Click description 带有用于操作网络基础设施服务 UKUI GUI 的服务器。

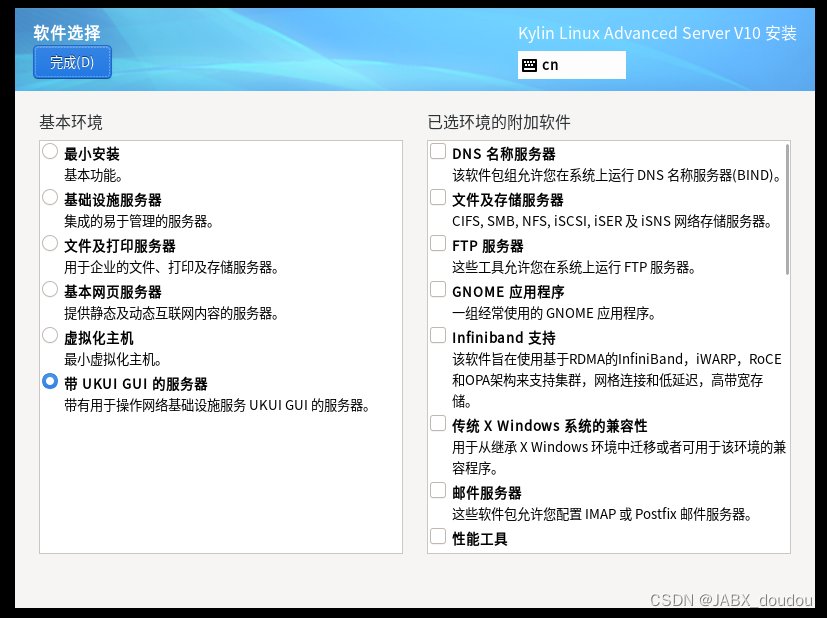point(217,405)
